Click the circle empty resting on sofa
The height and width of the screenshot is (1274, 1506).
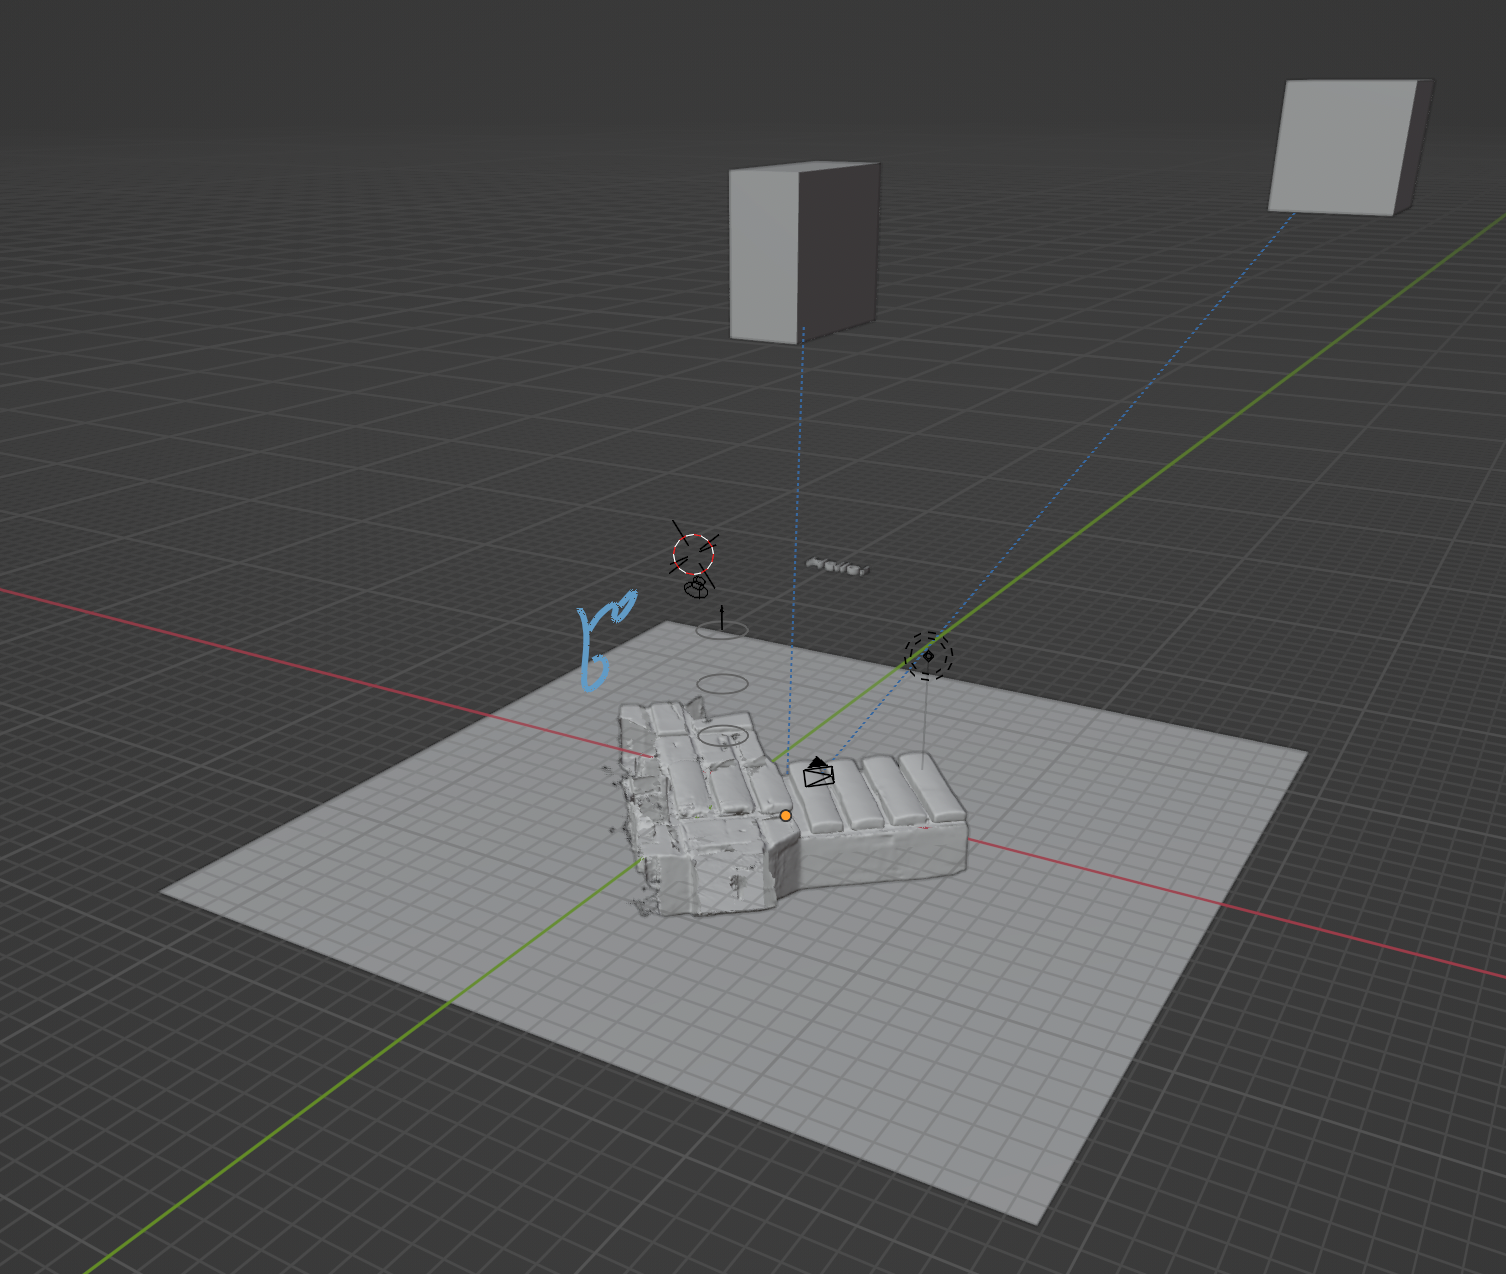pyautogui.click(x=723, y=737)
